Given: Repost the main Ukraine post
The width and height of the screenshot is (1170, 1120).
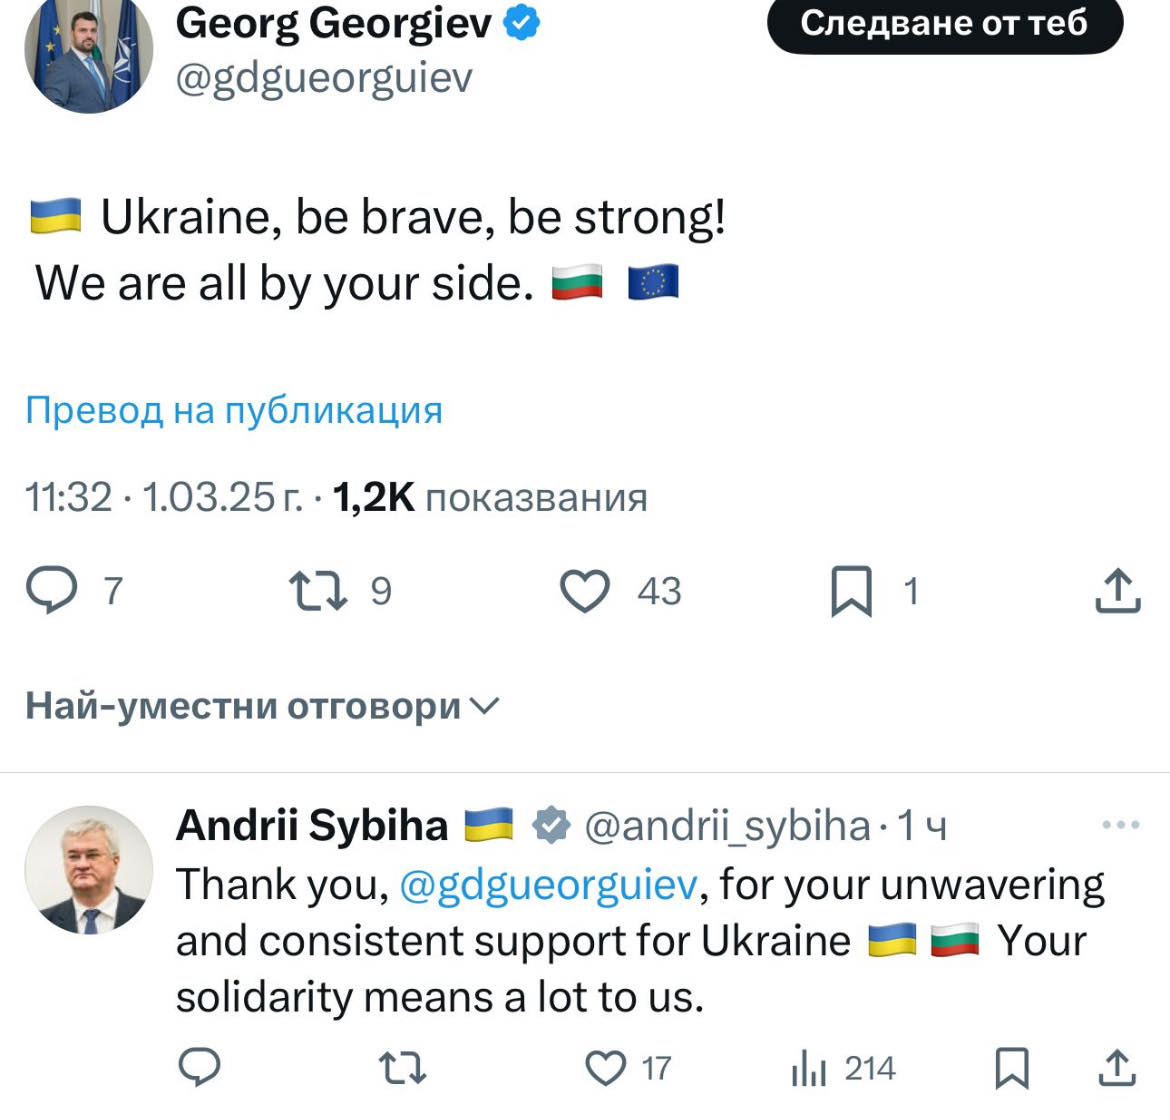Looking at the screenshot, I should click(x=318, y=590).
